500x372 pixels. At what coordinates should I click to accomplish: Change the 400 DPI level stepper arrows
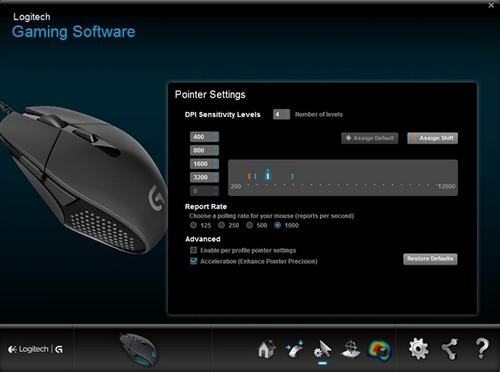[x=215, y=137]
